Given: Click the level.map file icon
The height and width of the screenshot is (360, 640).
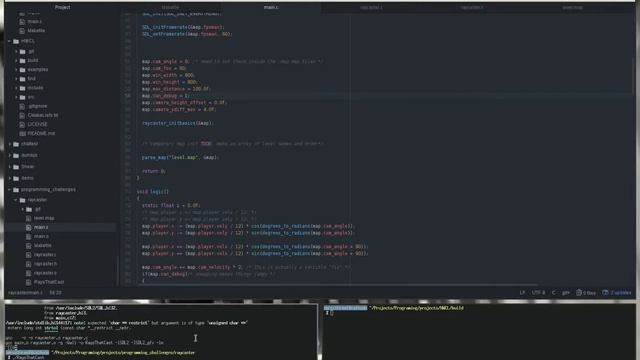Looking at the screenshot, I should coord(29,218).
